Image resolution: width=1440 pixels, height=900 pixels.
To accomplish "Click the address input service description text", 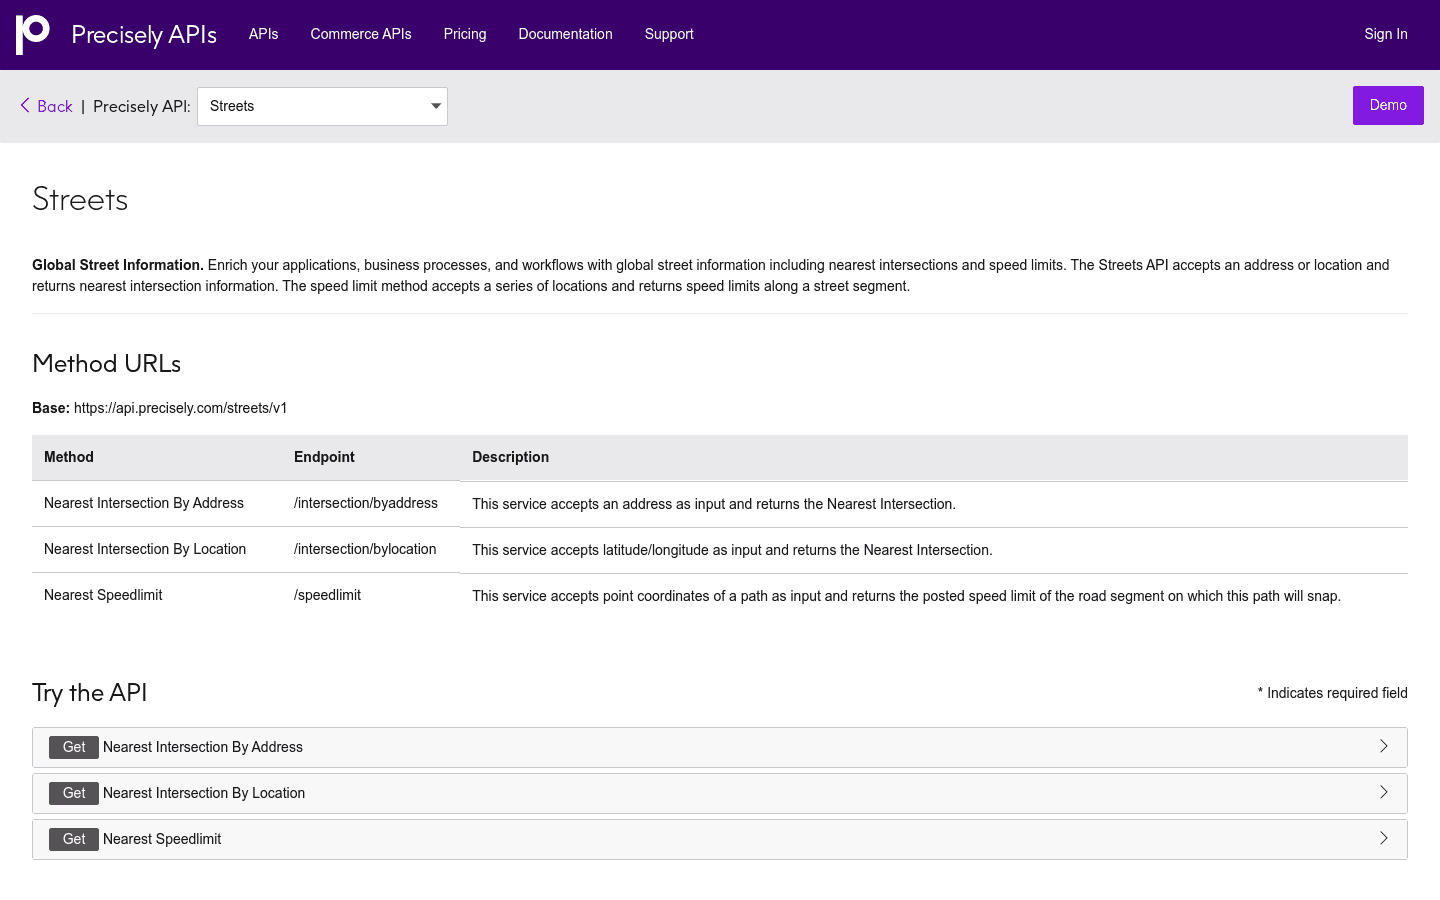I will (x=714, y=504).
